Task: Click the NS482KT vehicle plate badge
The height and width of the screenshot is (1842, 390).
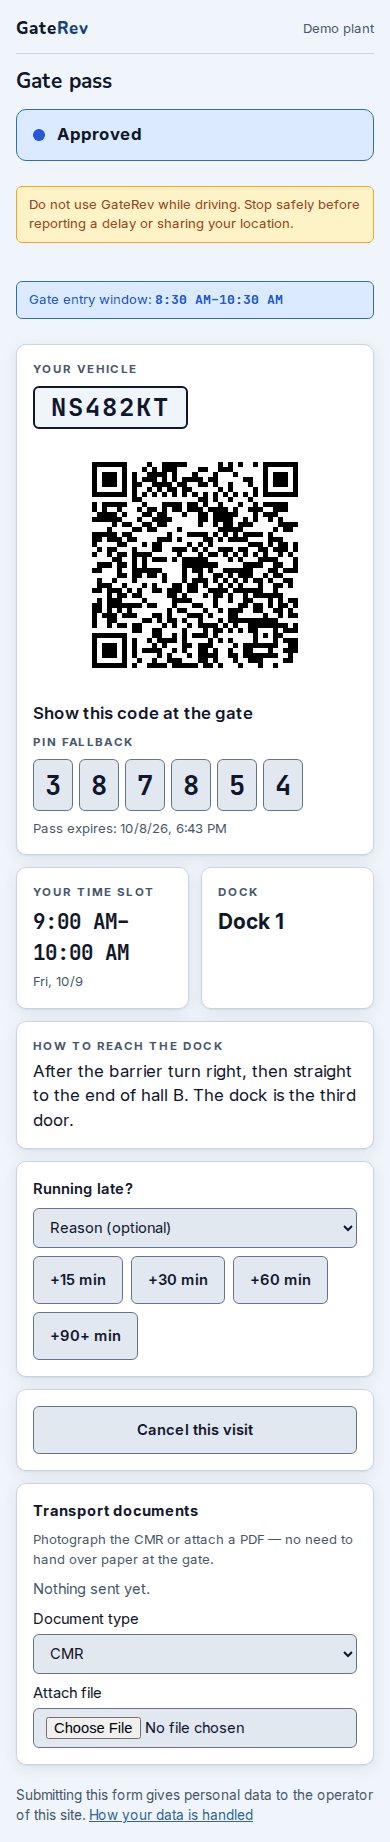Action: point(110,408)
